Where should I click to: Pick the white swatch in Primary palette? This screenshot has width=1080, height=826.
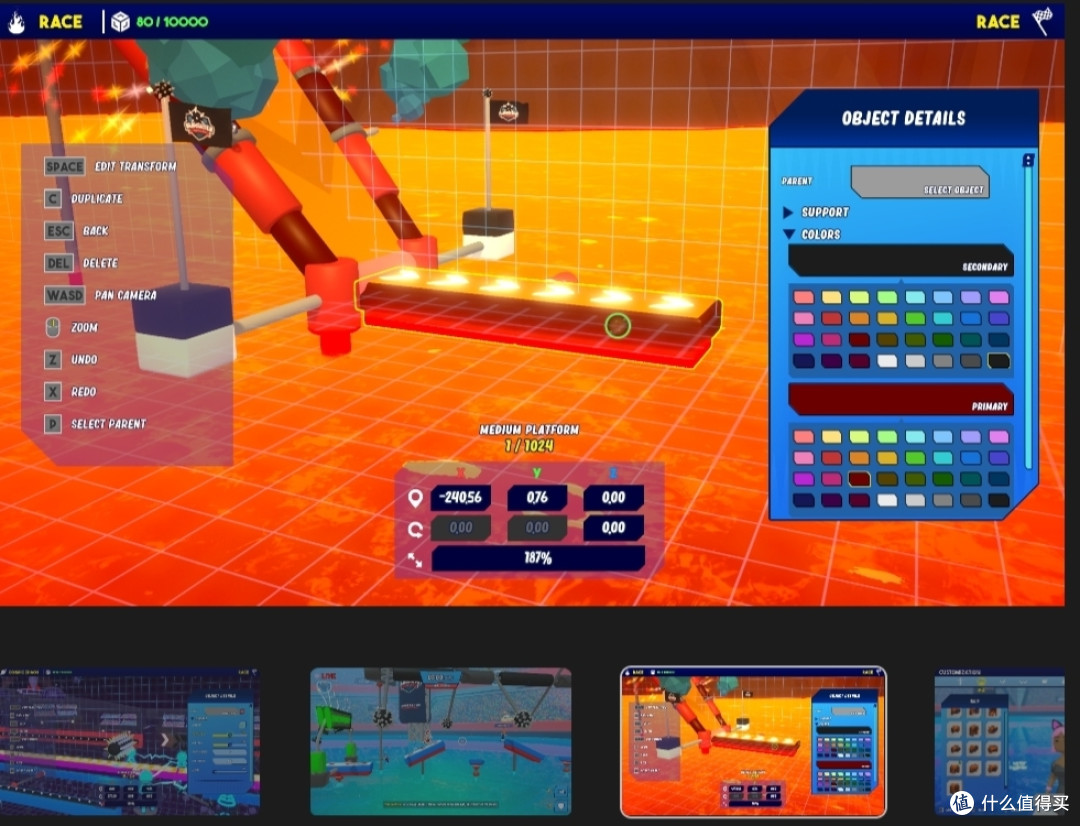(x=887, y=500)
